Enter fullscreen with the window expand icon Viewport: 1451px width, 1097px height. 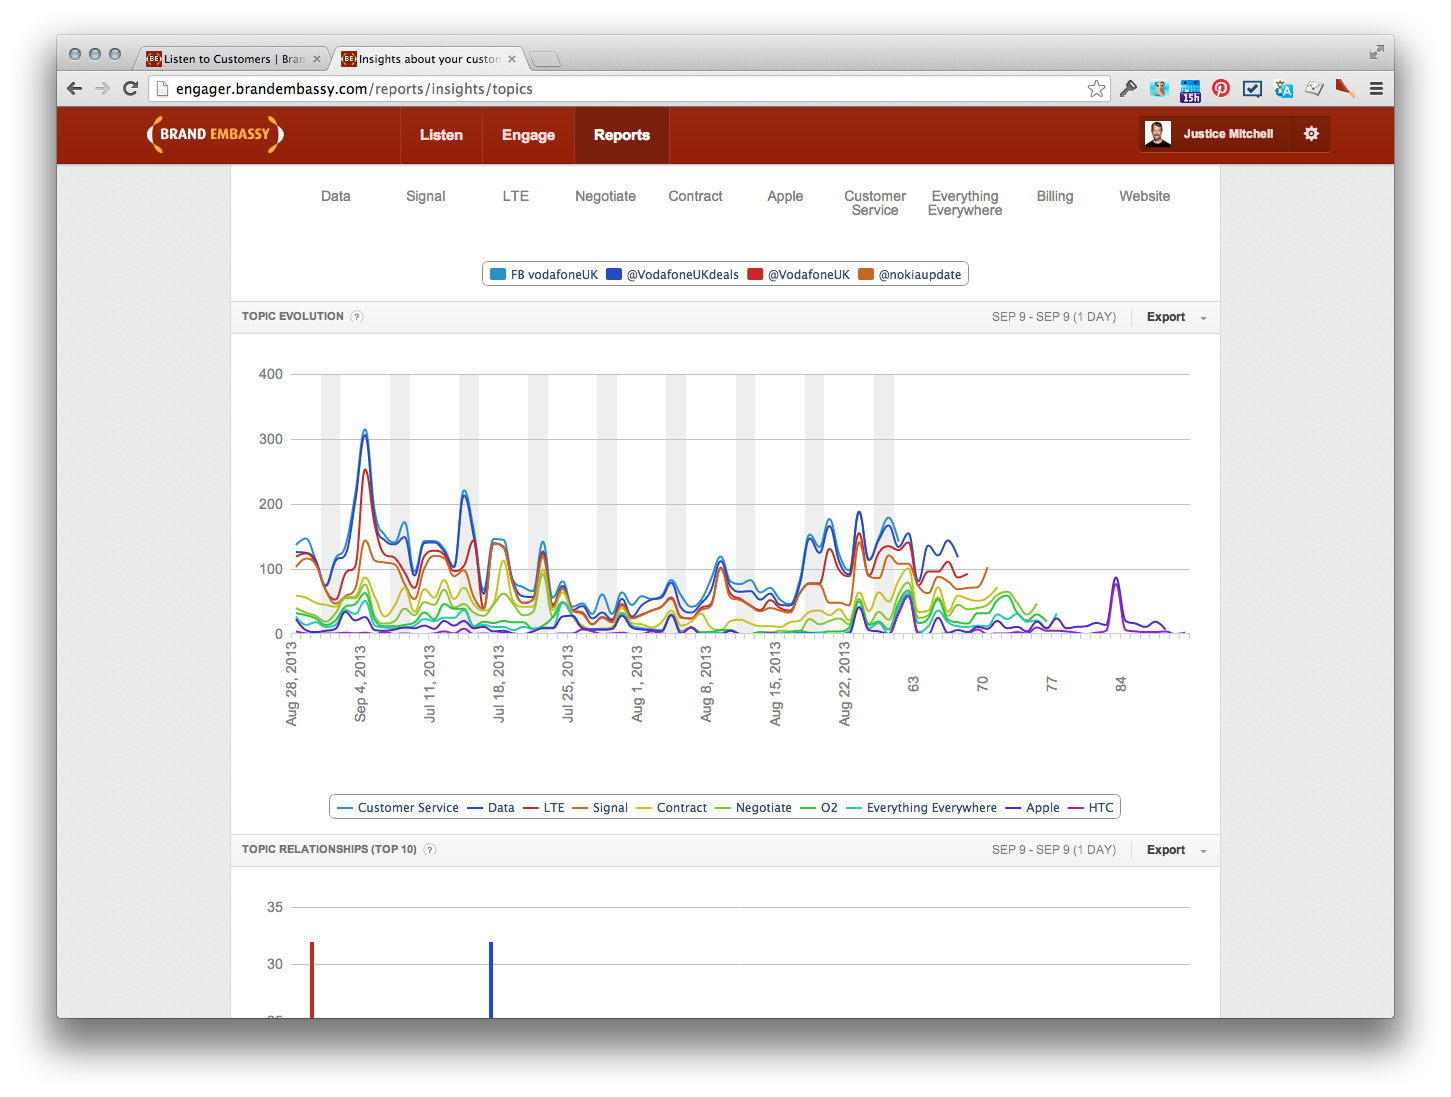1377,52
